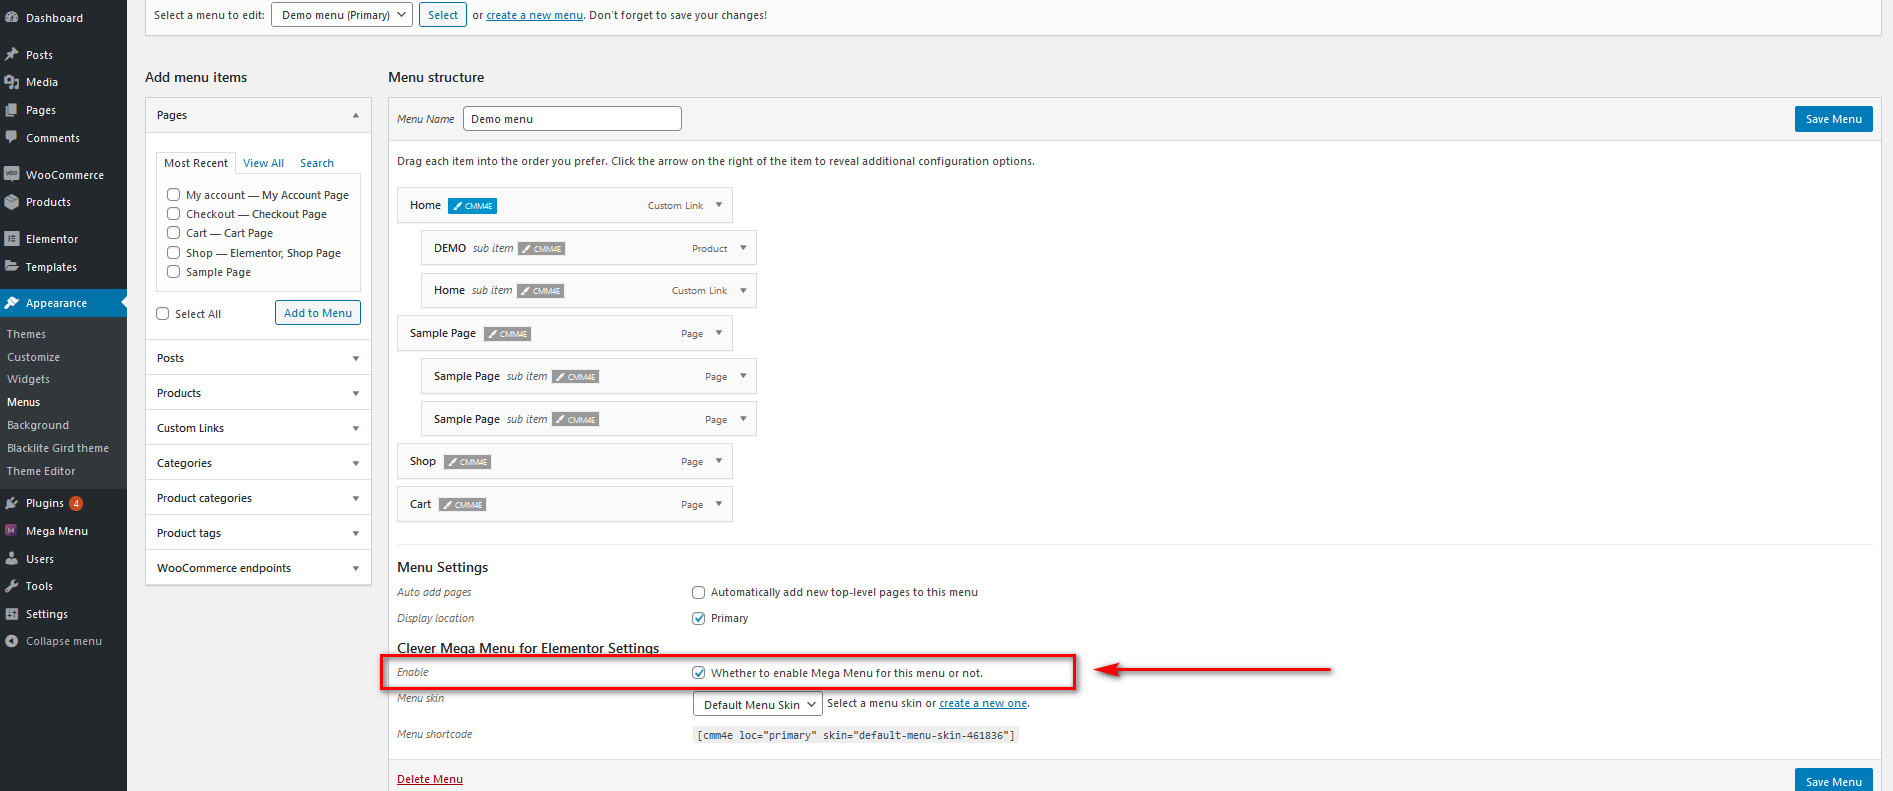Open the Default Menu Skin dropdown

(758, 704)
